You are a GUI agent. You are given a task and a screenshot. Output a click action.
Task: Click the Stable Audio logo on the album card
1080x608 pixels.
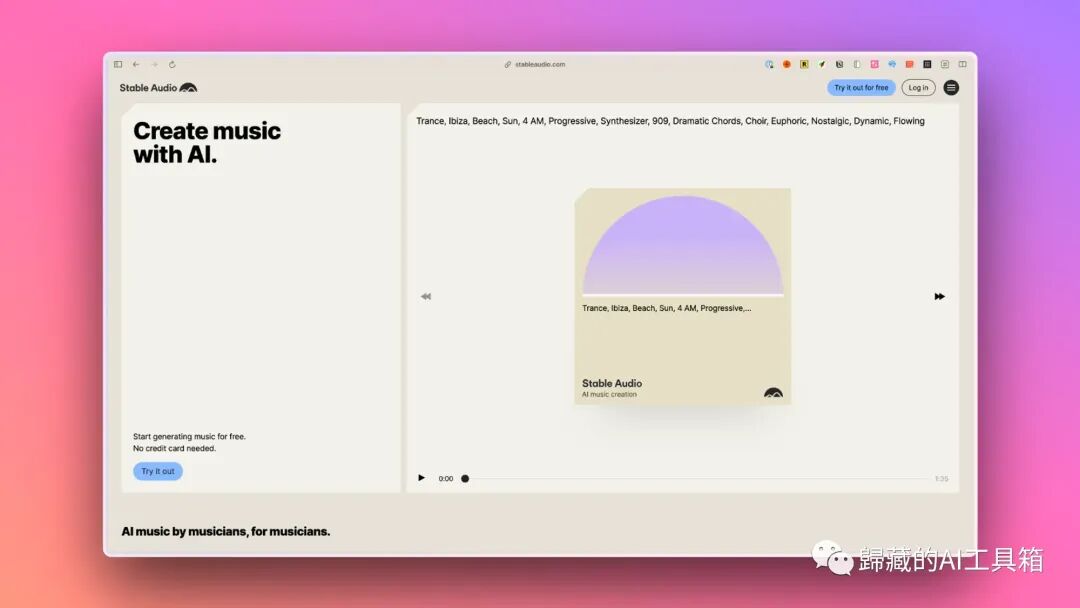pyautogui.click(x=773, y=392)
